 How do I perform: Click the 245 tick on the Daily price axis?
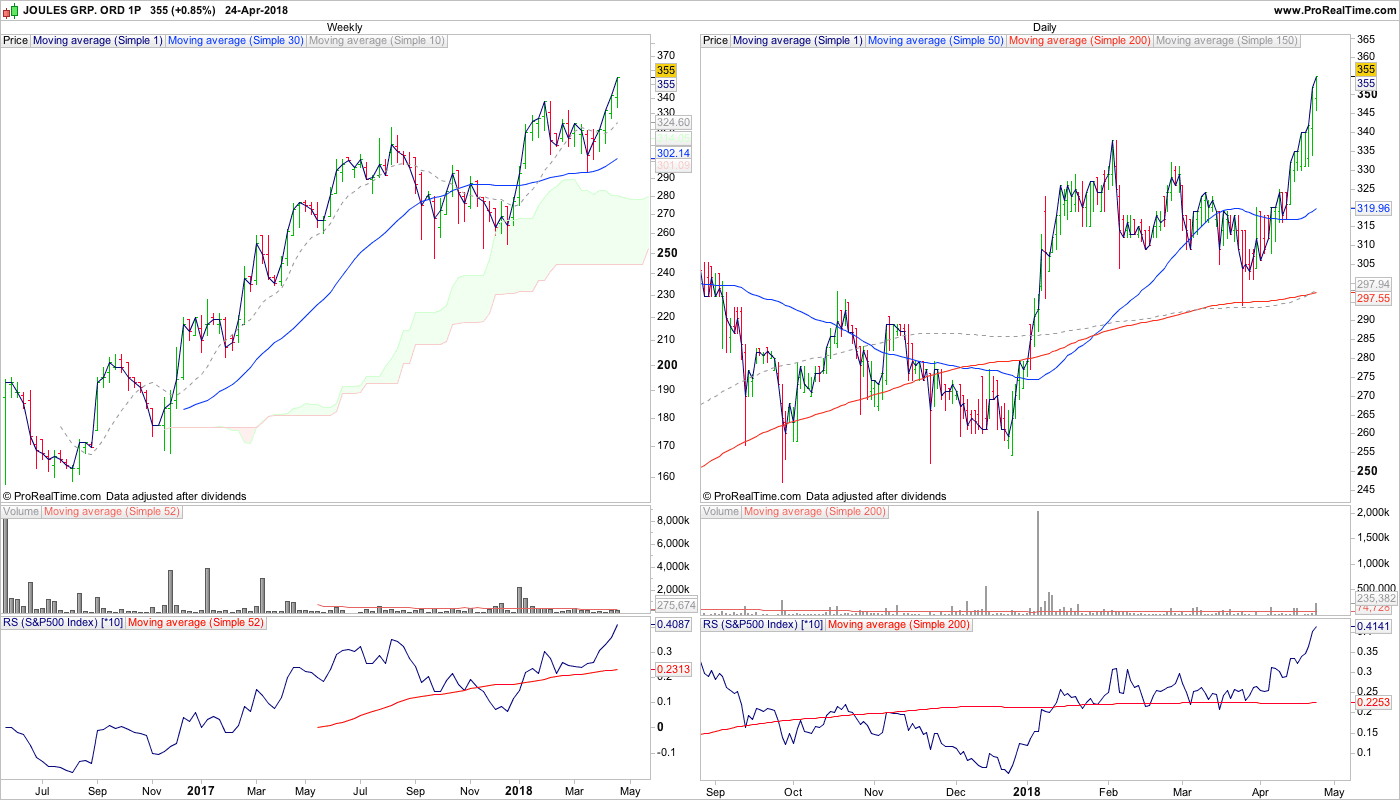[x=1367, y=489]
